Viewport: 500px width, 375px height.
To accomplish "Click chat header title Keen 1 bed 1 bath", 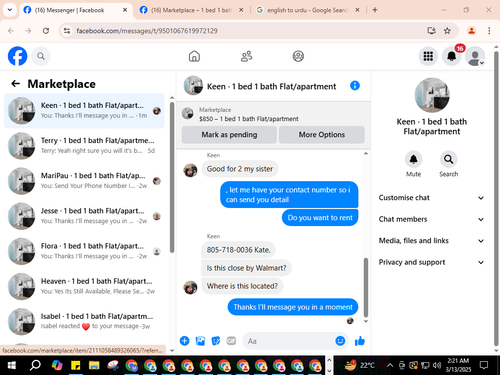I will 271,86.
